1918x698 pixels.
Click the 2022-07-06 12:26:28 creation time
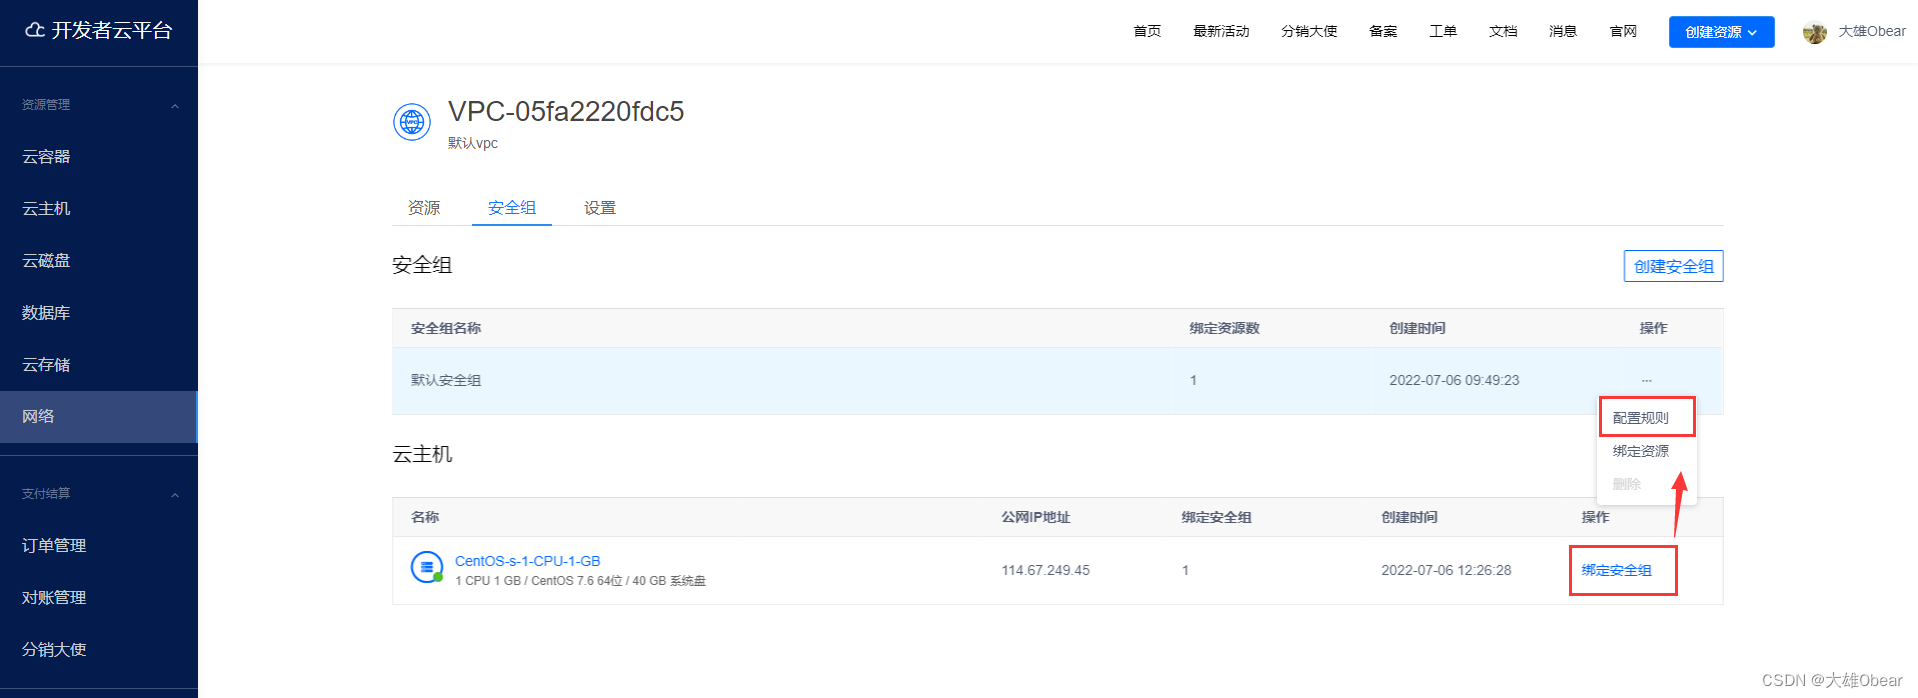coord(1446,570)
